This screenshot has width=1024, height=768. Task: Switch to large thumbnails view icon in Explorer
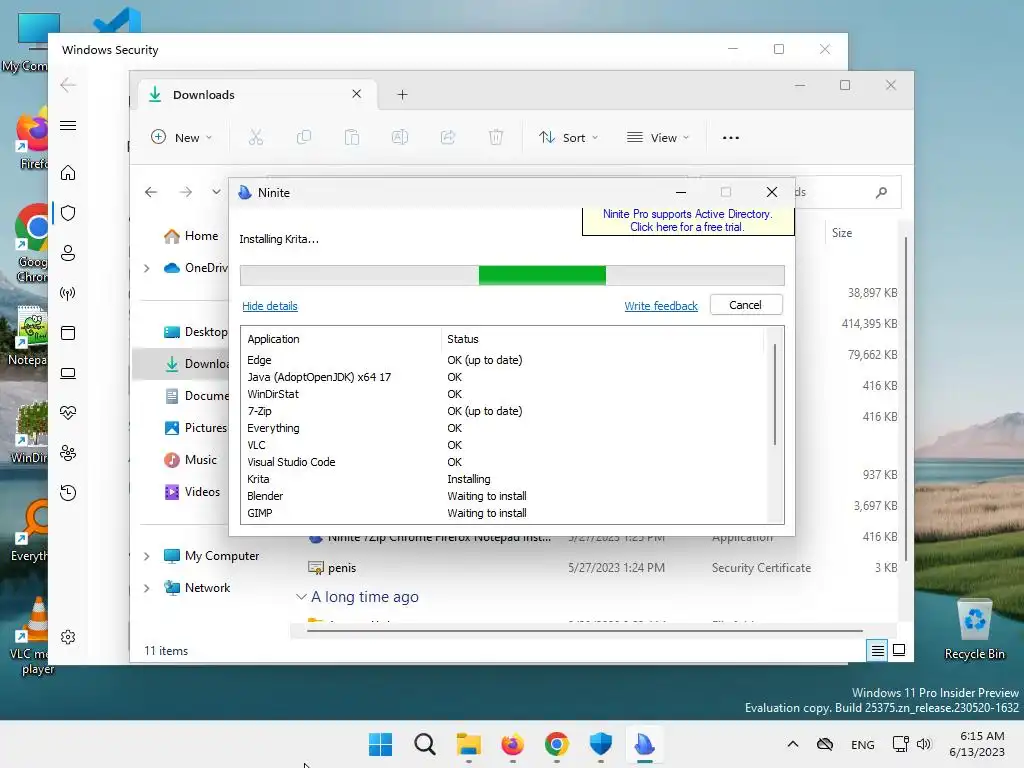(x=899, y=650)
